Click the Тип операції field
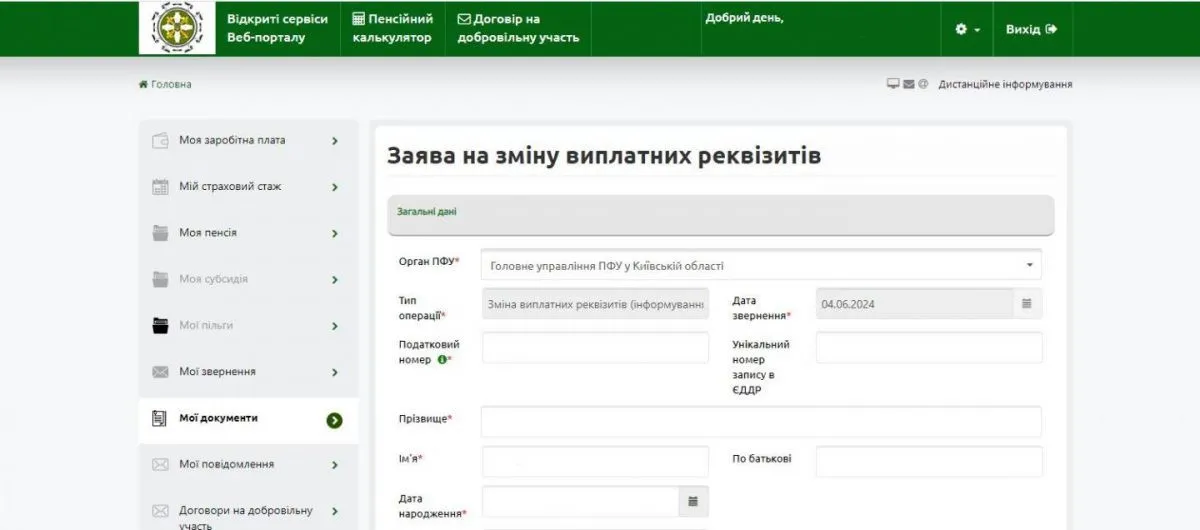The width and height of the screenshot is (1200, 530). (596, 303)
